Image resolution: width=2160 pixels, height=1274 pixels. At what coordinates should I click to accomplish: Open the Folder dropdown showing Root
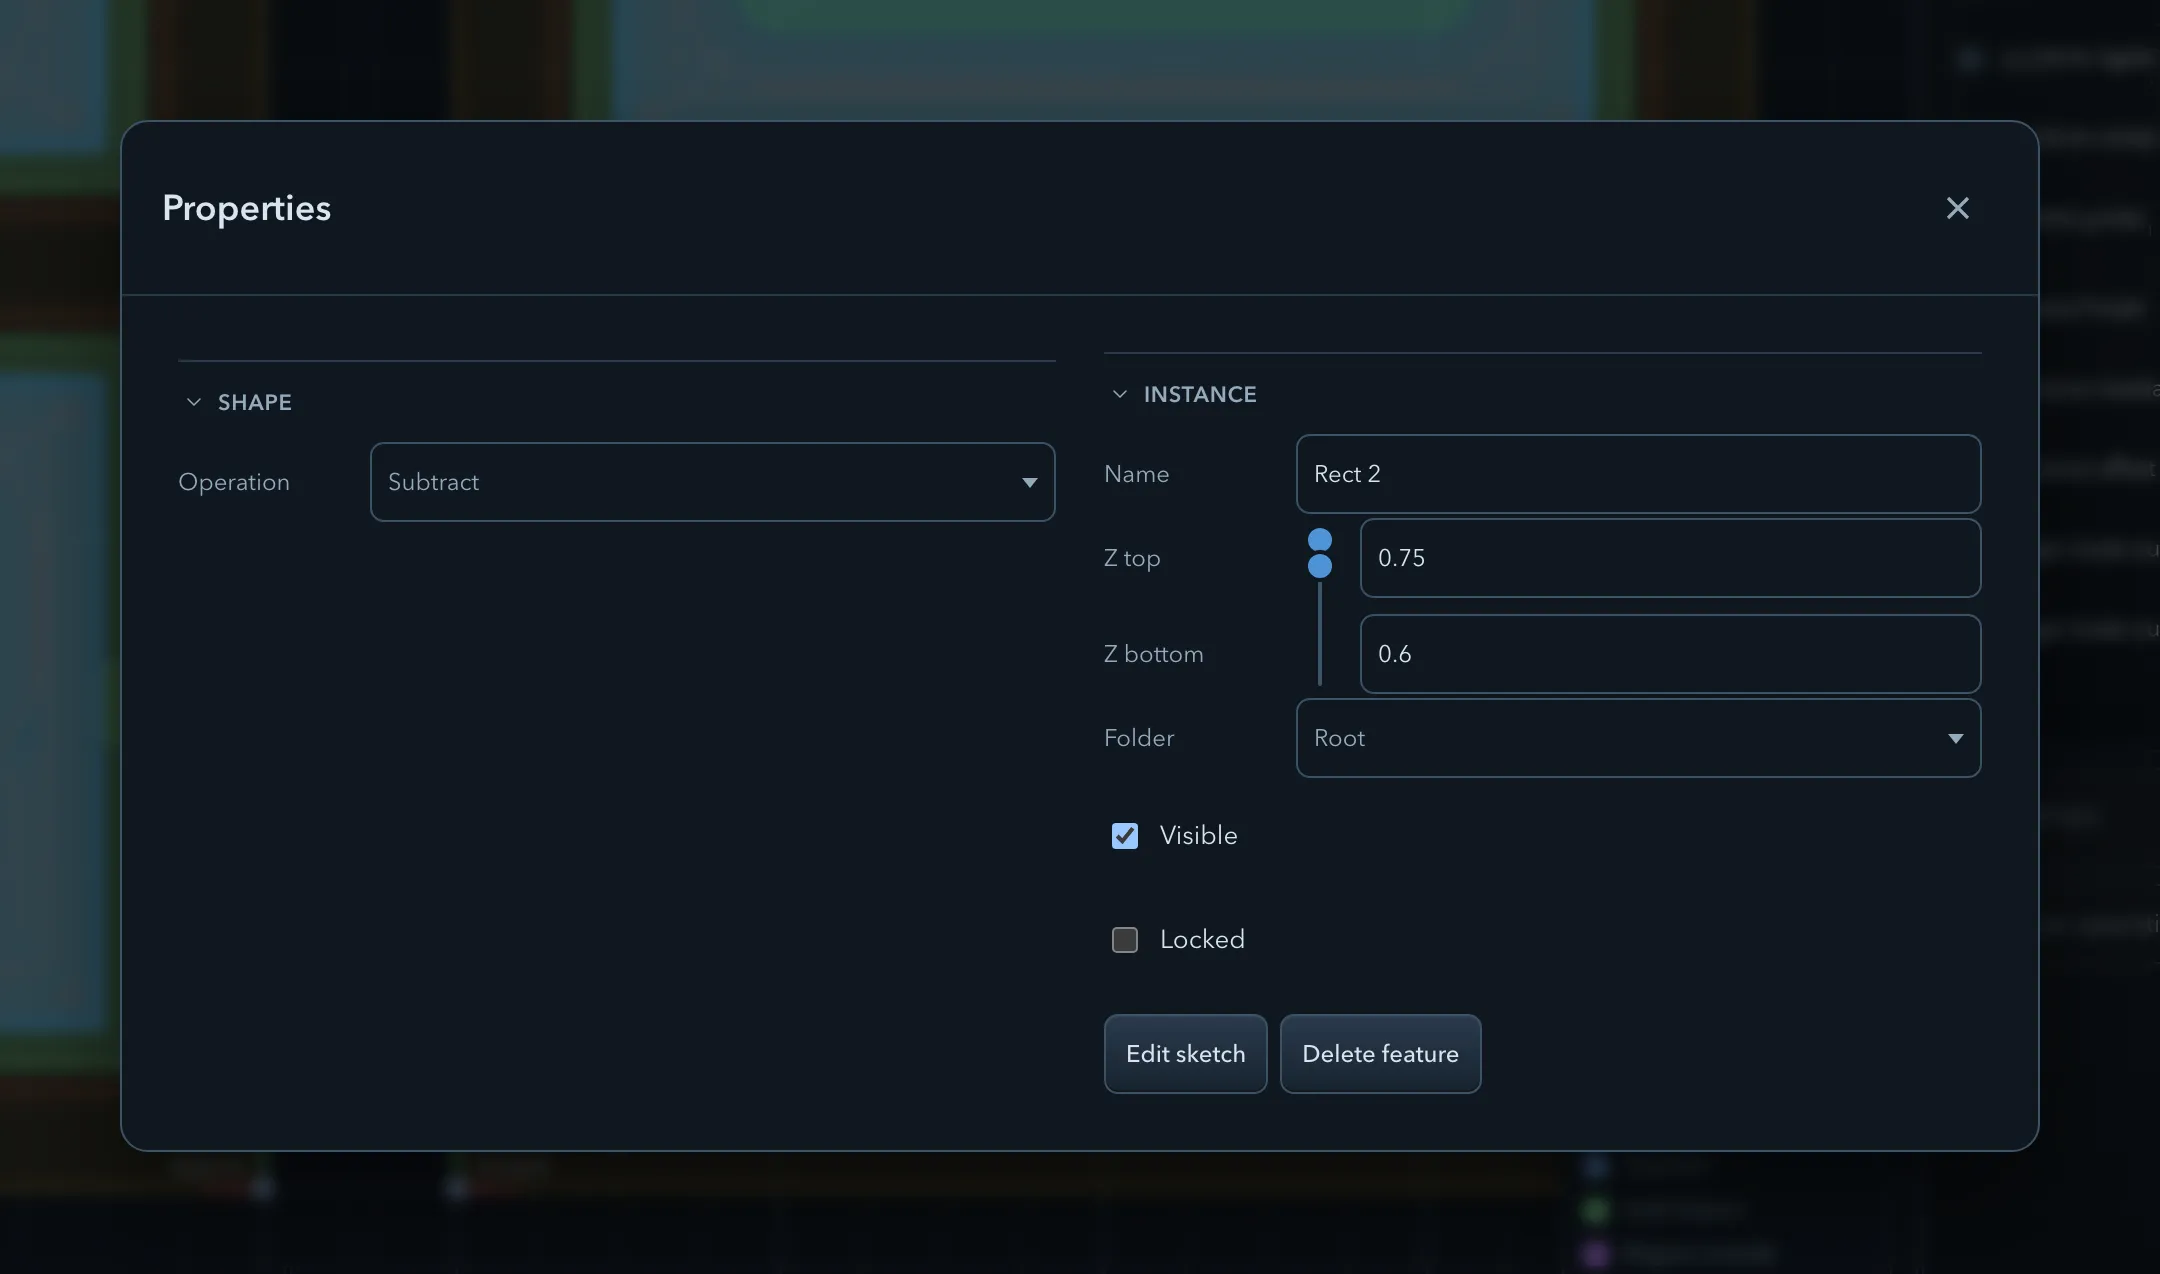pyautogui.click(x=1638, y=738)
